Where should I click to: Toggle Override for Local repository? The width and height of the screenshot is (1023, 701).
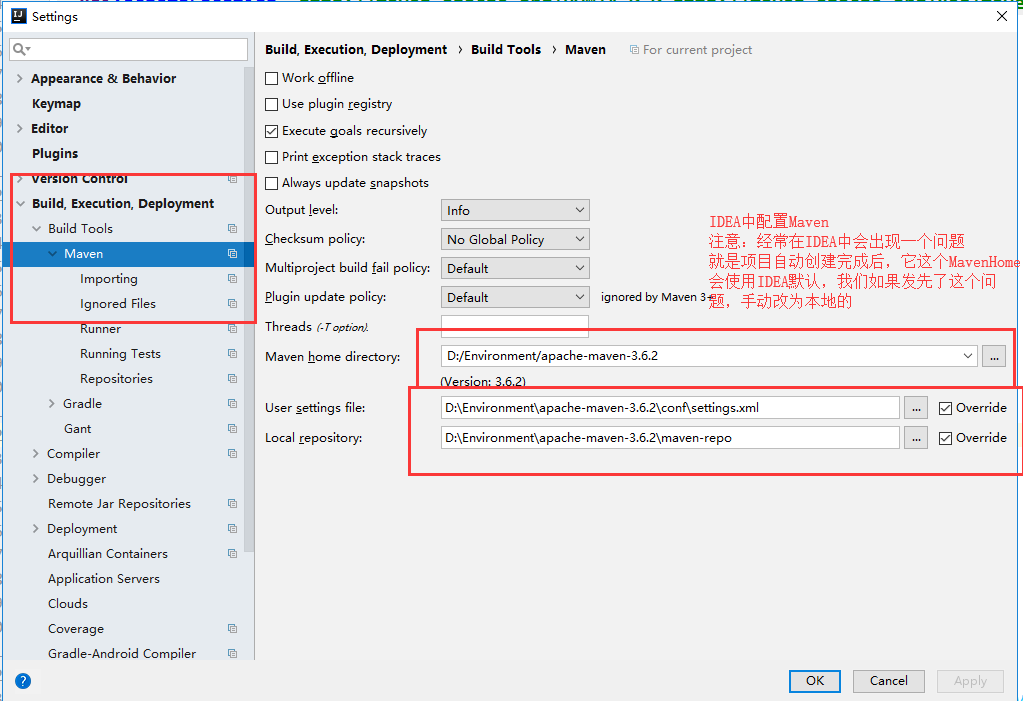pos(945,439)
